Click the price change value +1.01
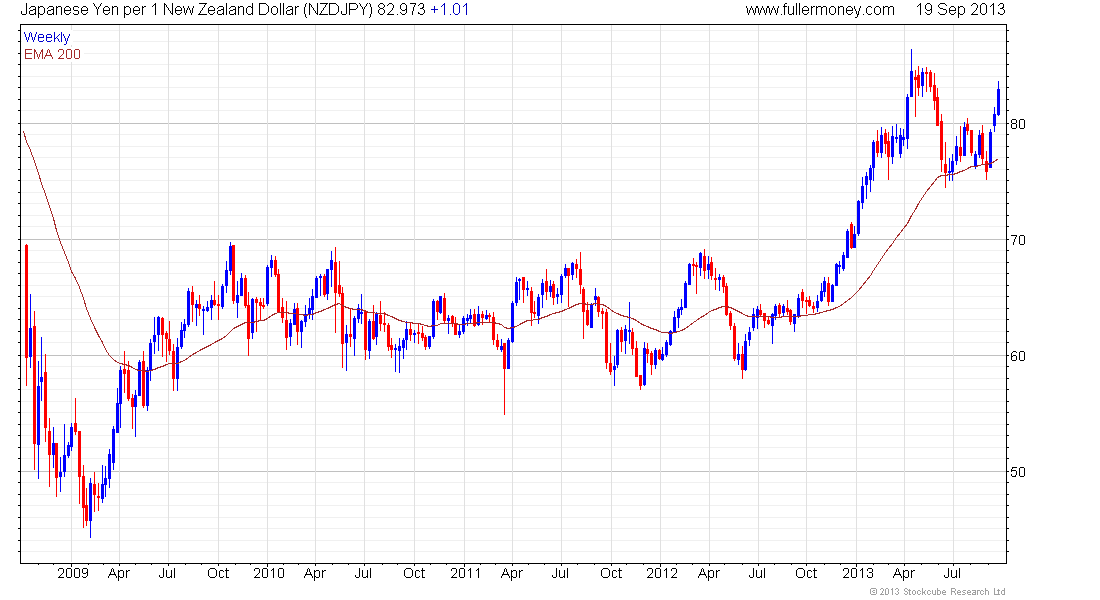Viewport: 1100px width, 600px height. point(450,10)
